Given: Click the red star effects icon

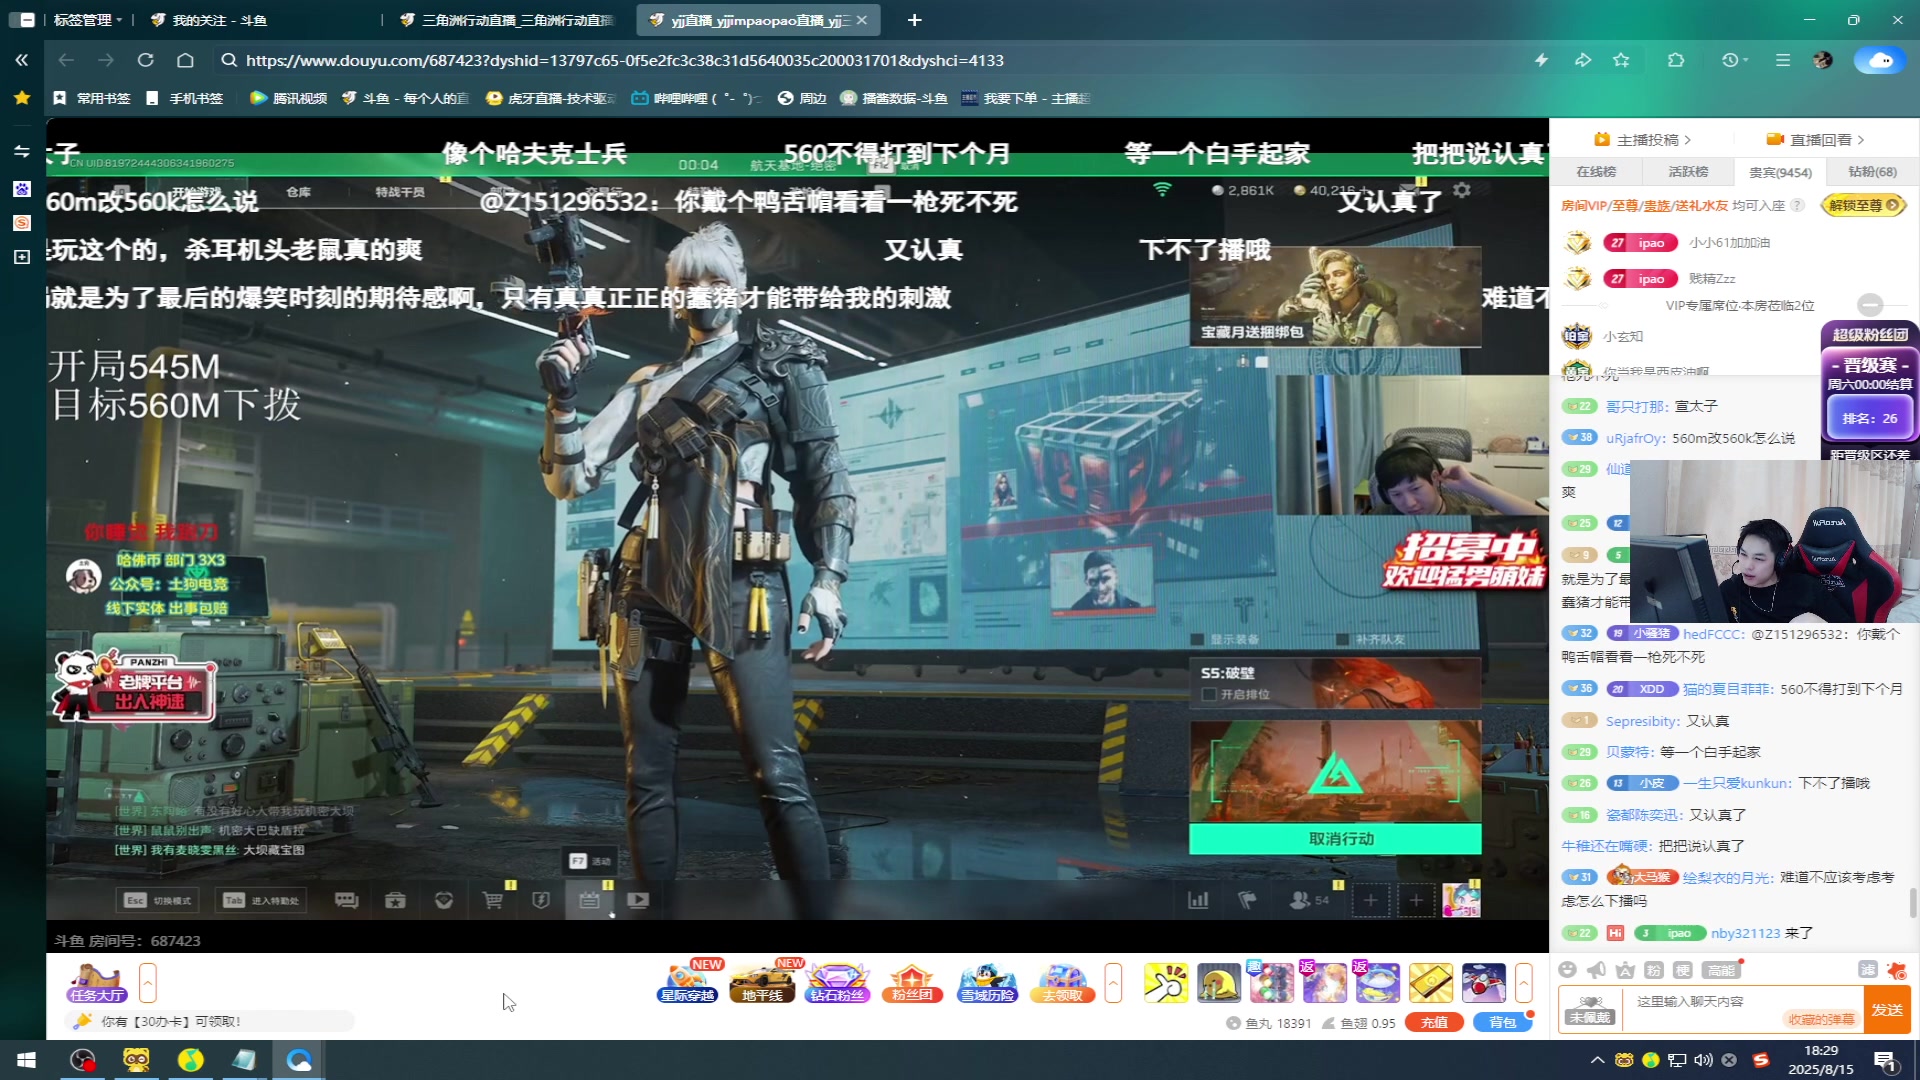Looking at the screenshot, I should pyautogui.click(x=1896, y=969).
